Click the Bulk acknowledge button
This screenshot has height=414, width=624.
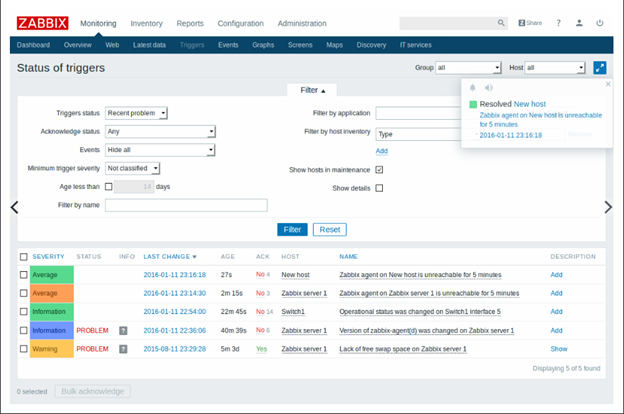(x=93, y=391)
